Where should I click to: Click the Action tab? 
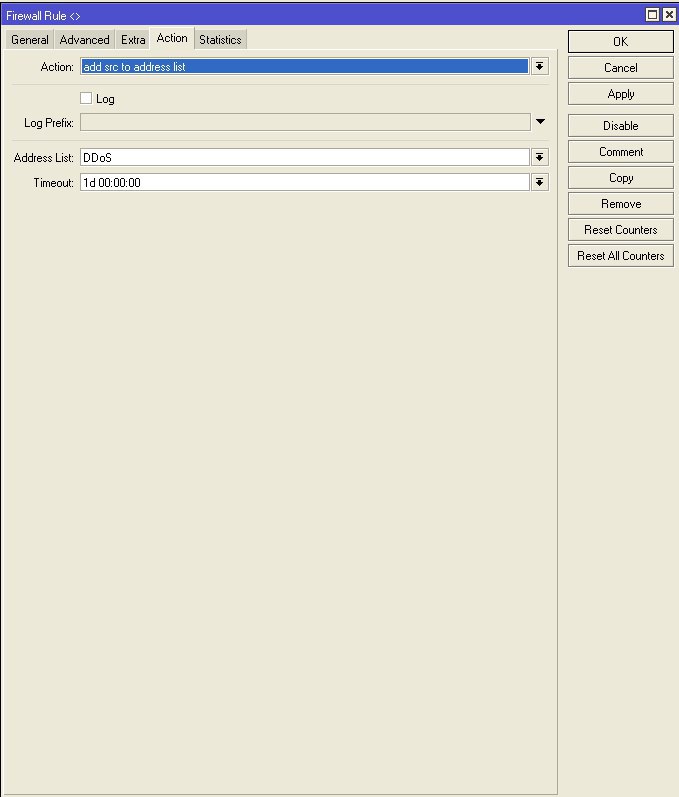point(172,38)
